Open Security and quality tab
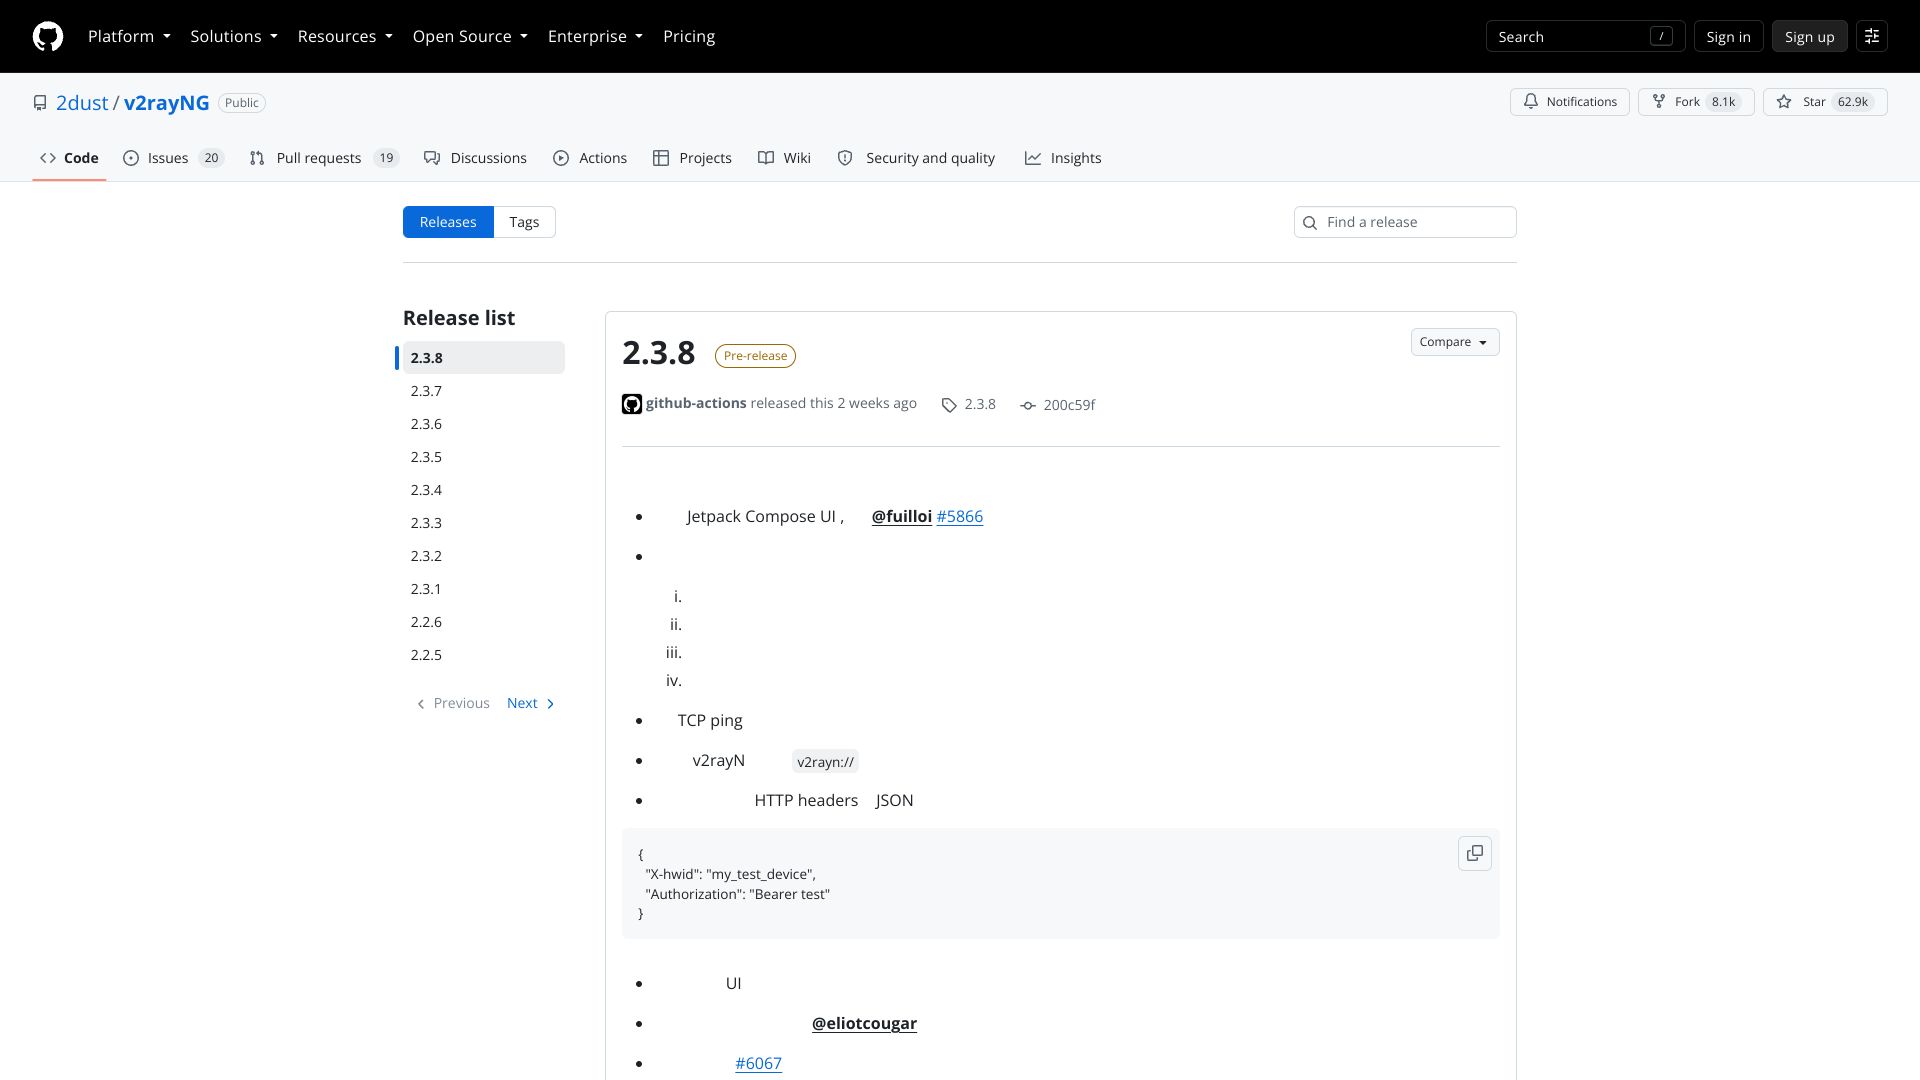Viewport: 1920px width, 1080px height. pyautogui.click(x=916, y=158)
